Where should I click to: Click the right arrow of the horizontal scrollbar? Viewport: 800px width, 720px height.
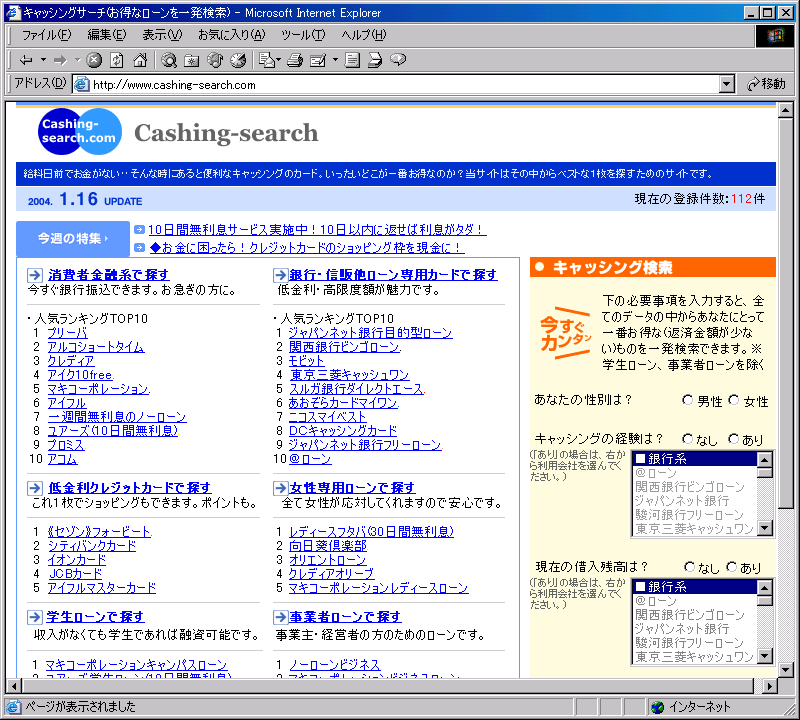pos(769,686)
